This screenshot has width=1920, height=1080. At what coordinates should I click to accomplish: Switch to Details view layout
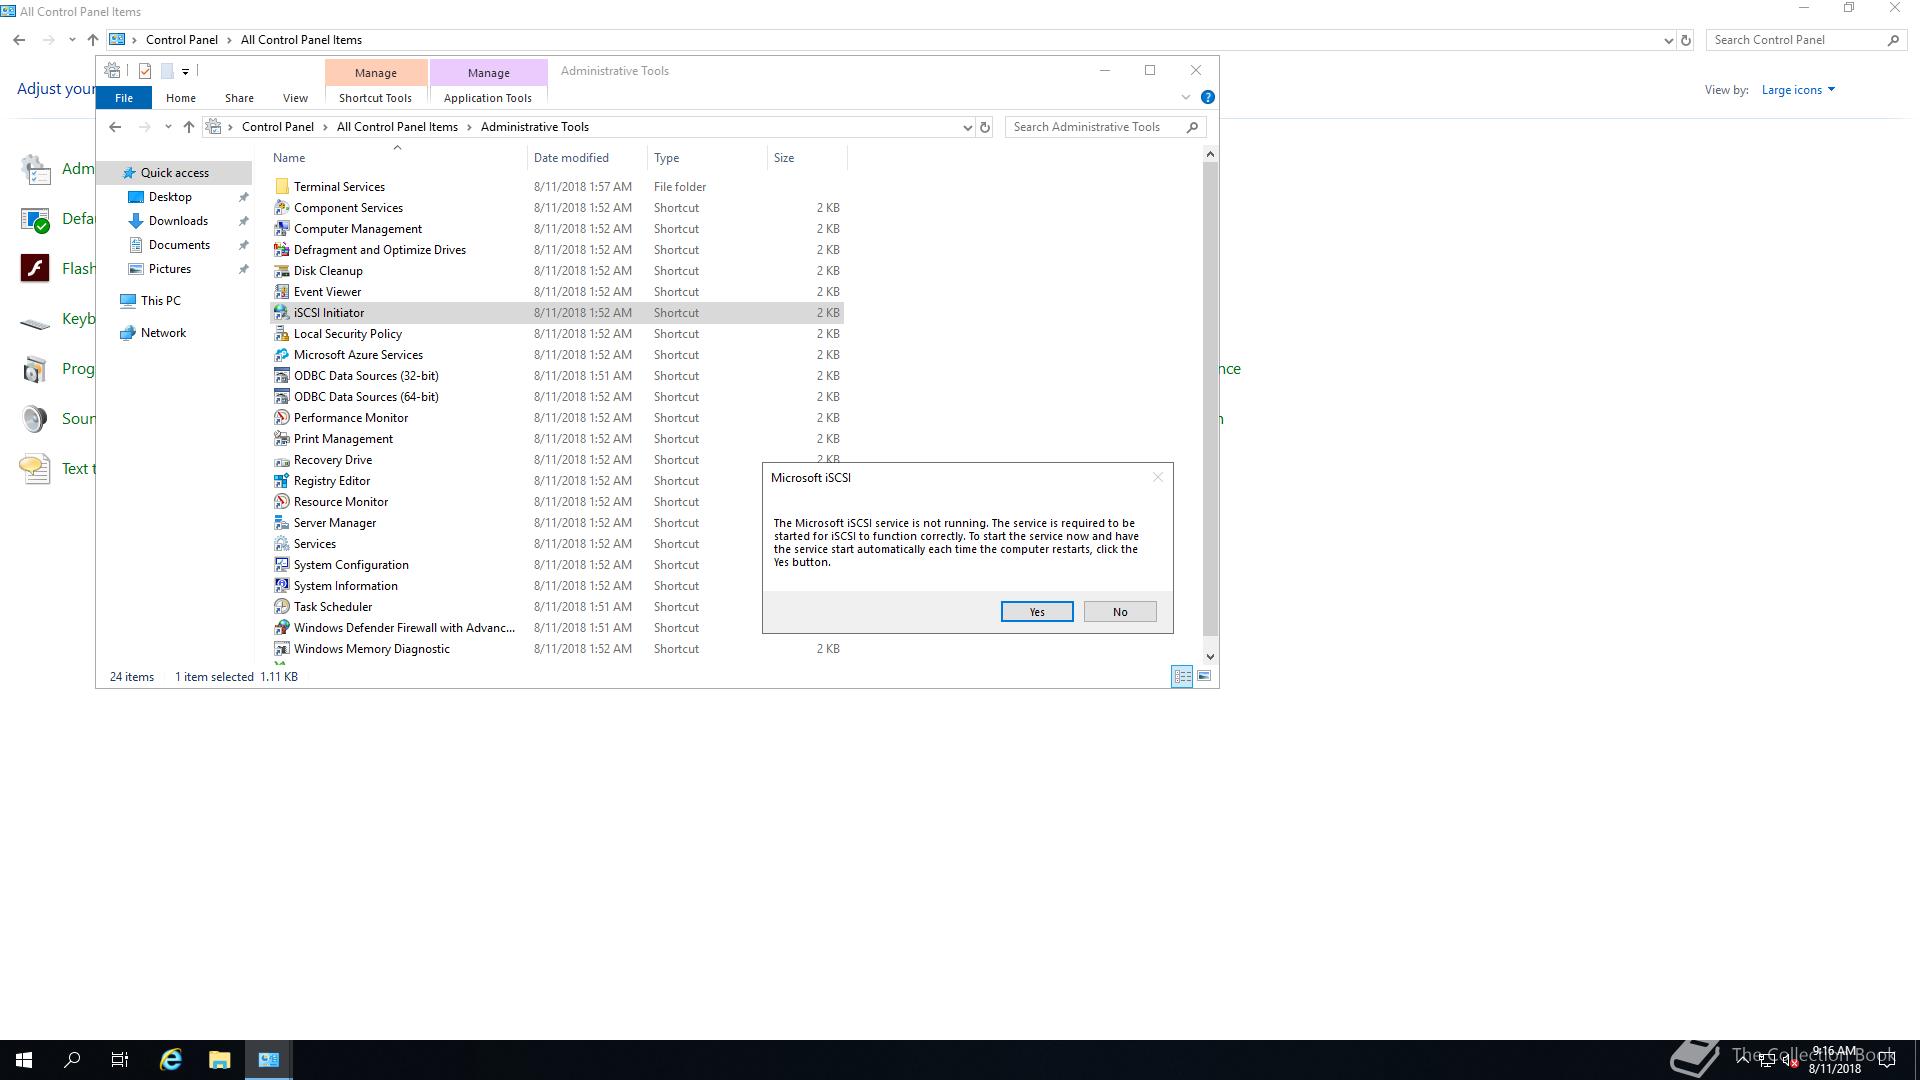(1182, 677)
